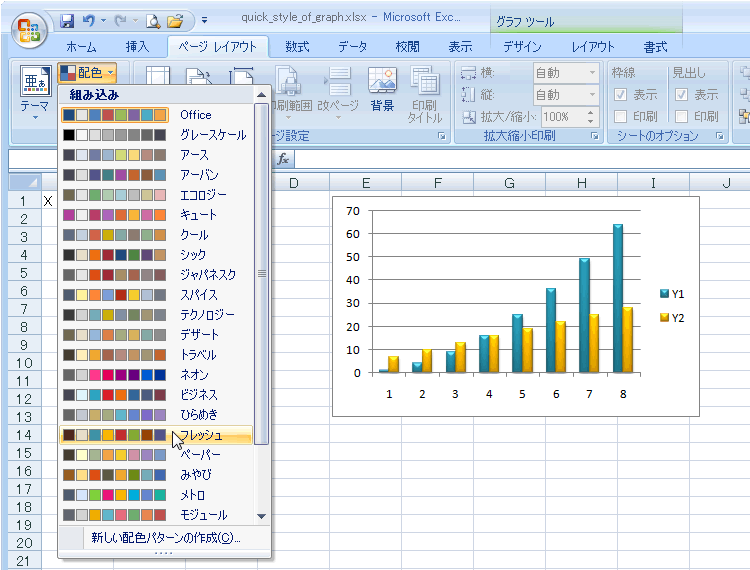Open Print Preview from the quick access toolbar
The height and width of the screenshot is (570, 750).
click(153, 21)
